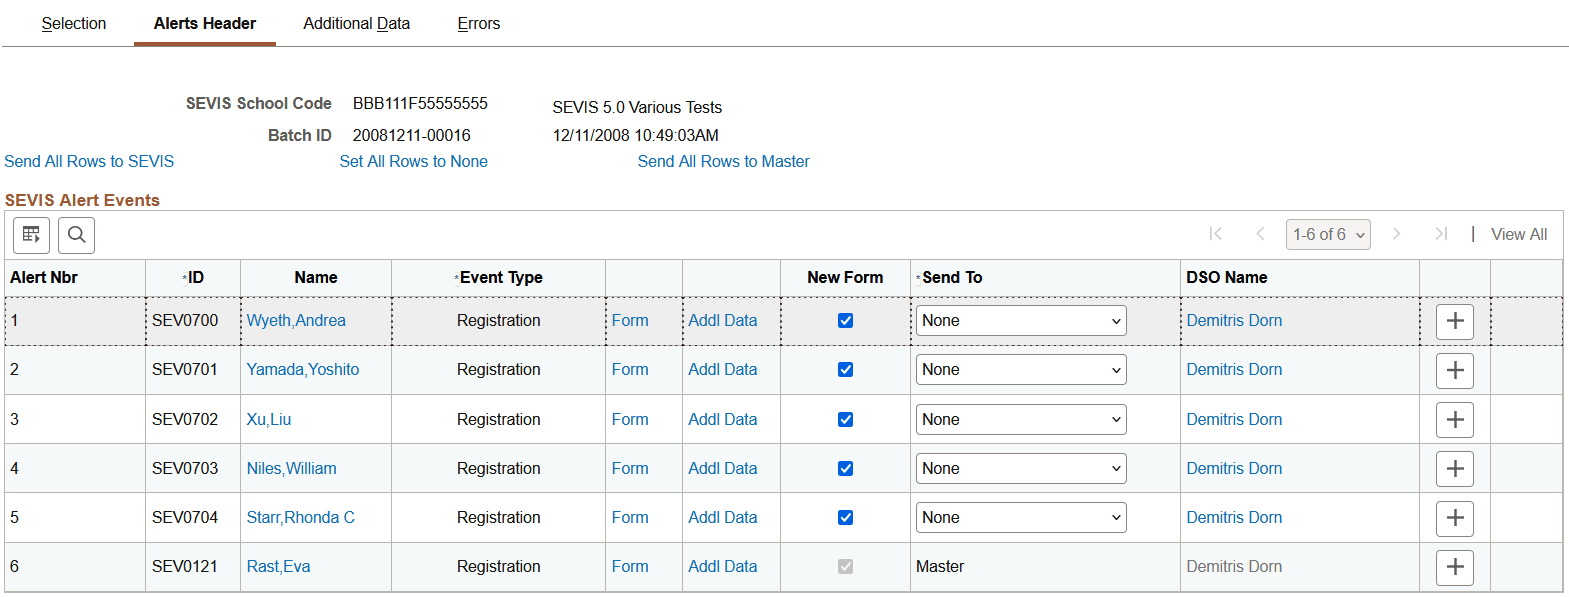This screenshot has height=597, width=1569.
Task: Add row after Yamada,Yoshito with plus
Action: 1455,370
